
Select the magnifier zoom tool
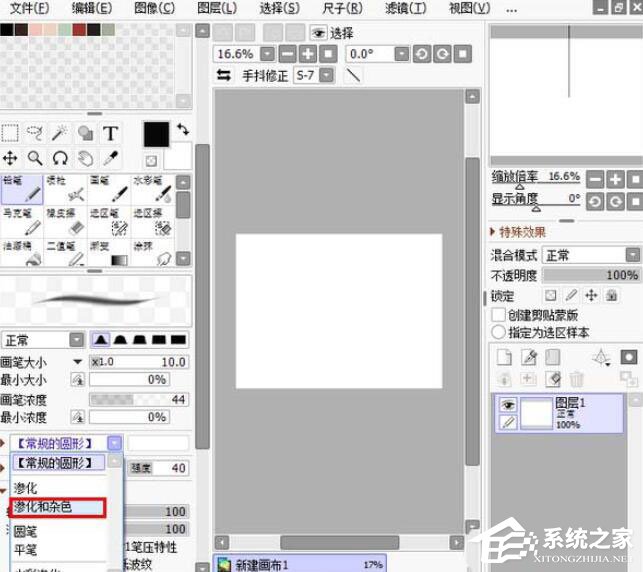pyautogui.click(x=35, y=158)
